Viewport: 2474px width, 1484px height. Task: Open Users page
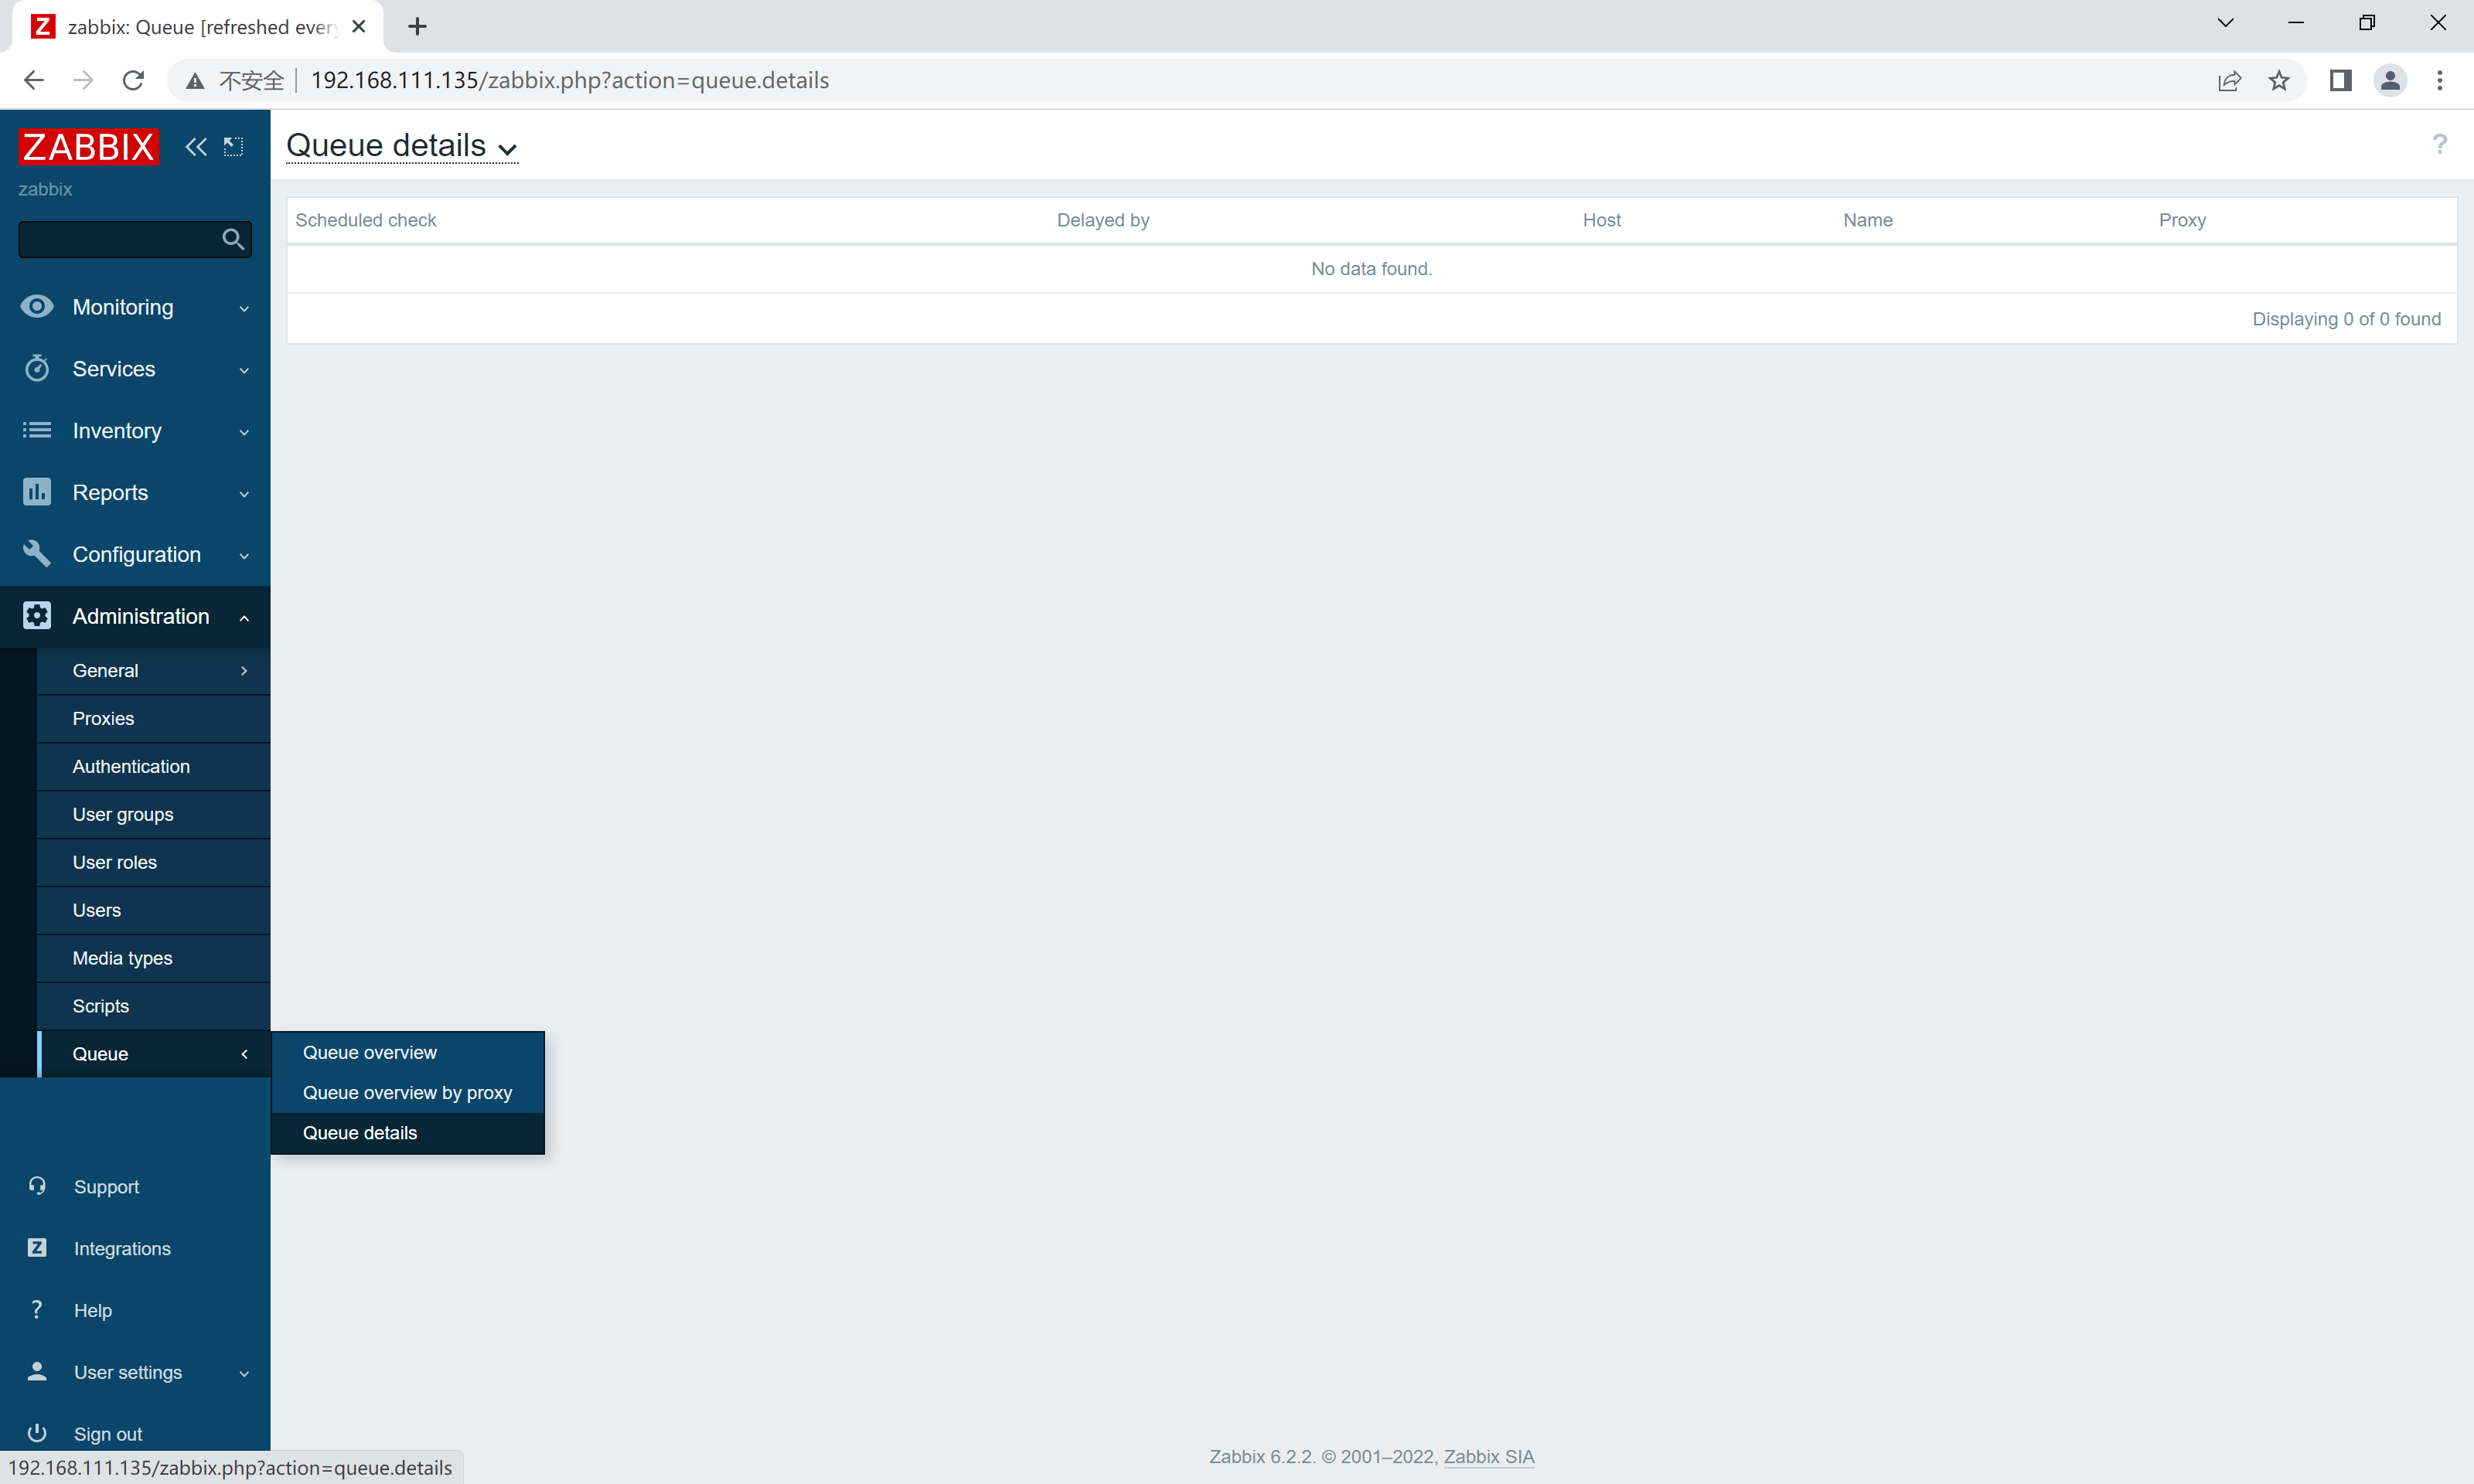pos(153,910)
